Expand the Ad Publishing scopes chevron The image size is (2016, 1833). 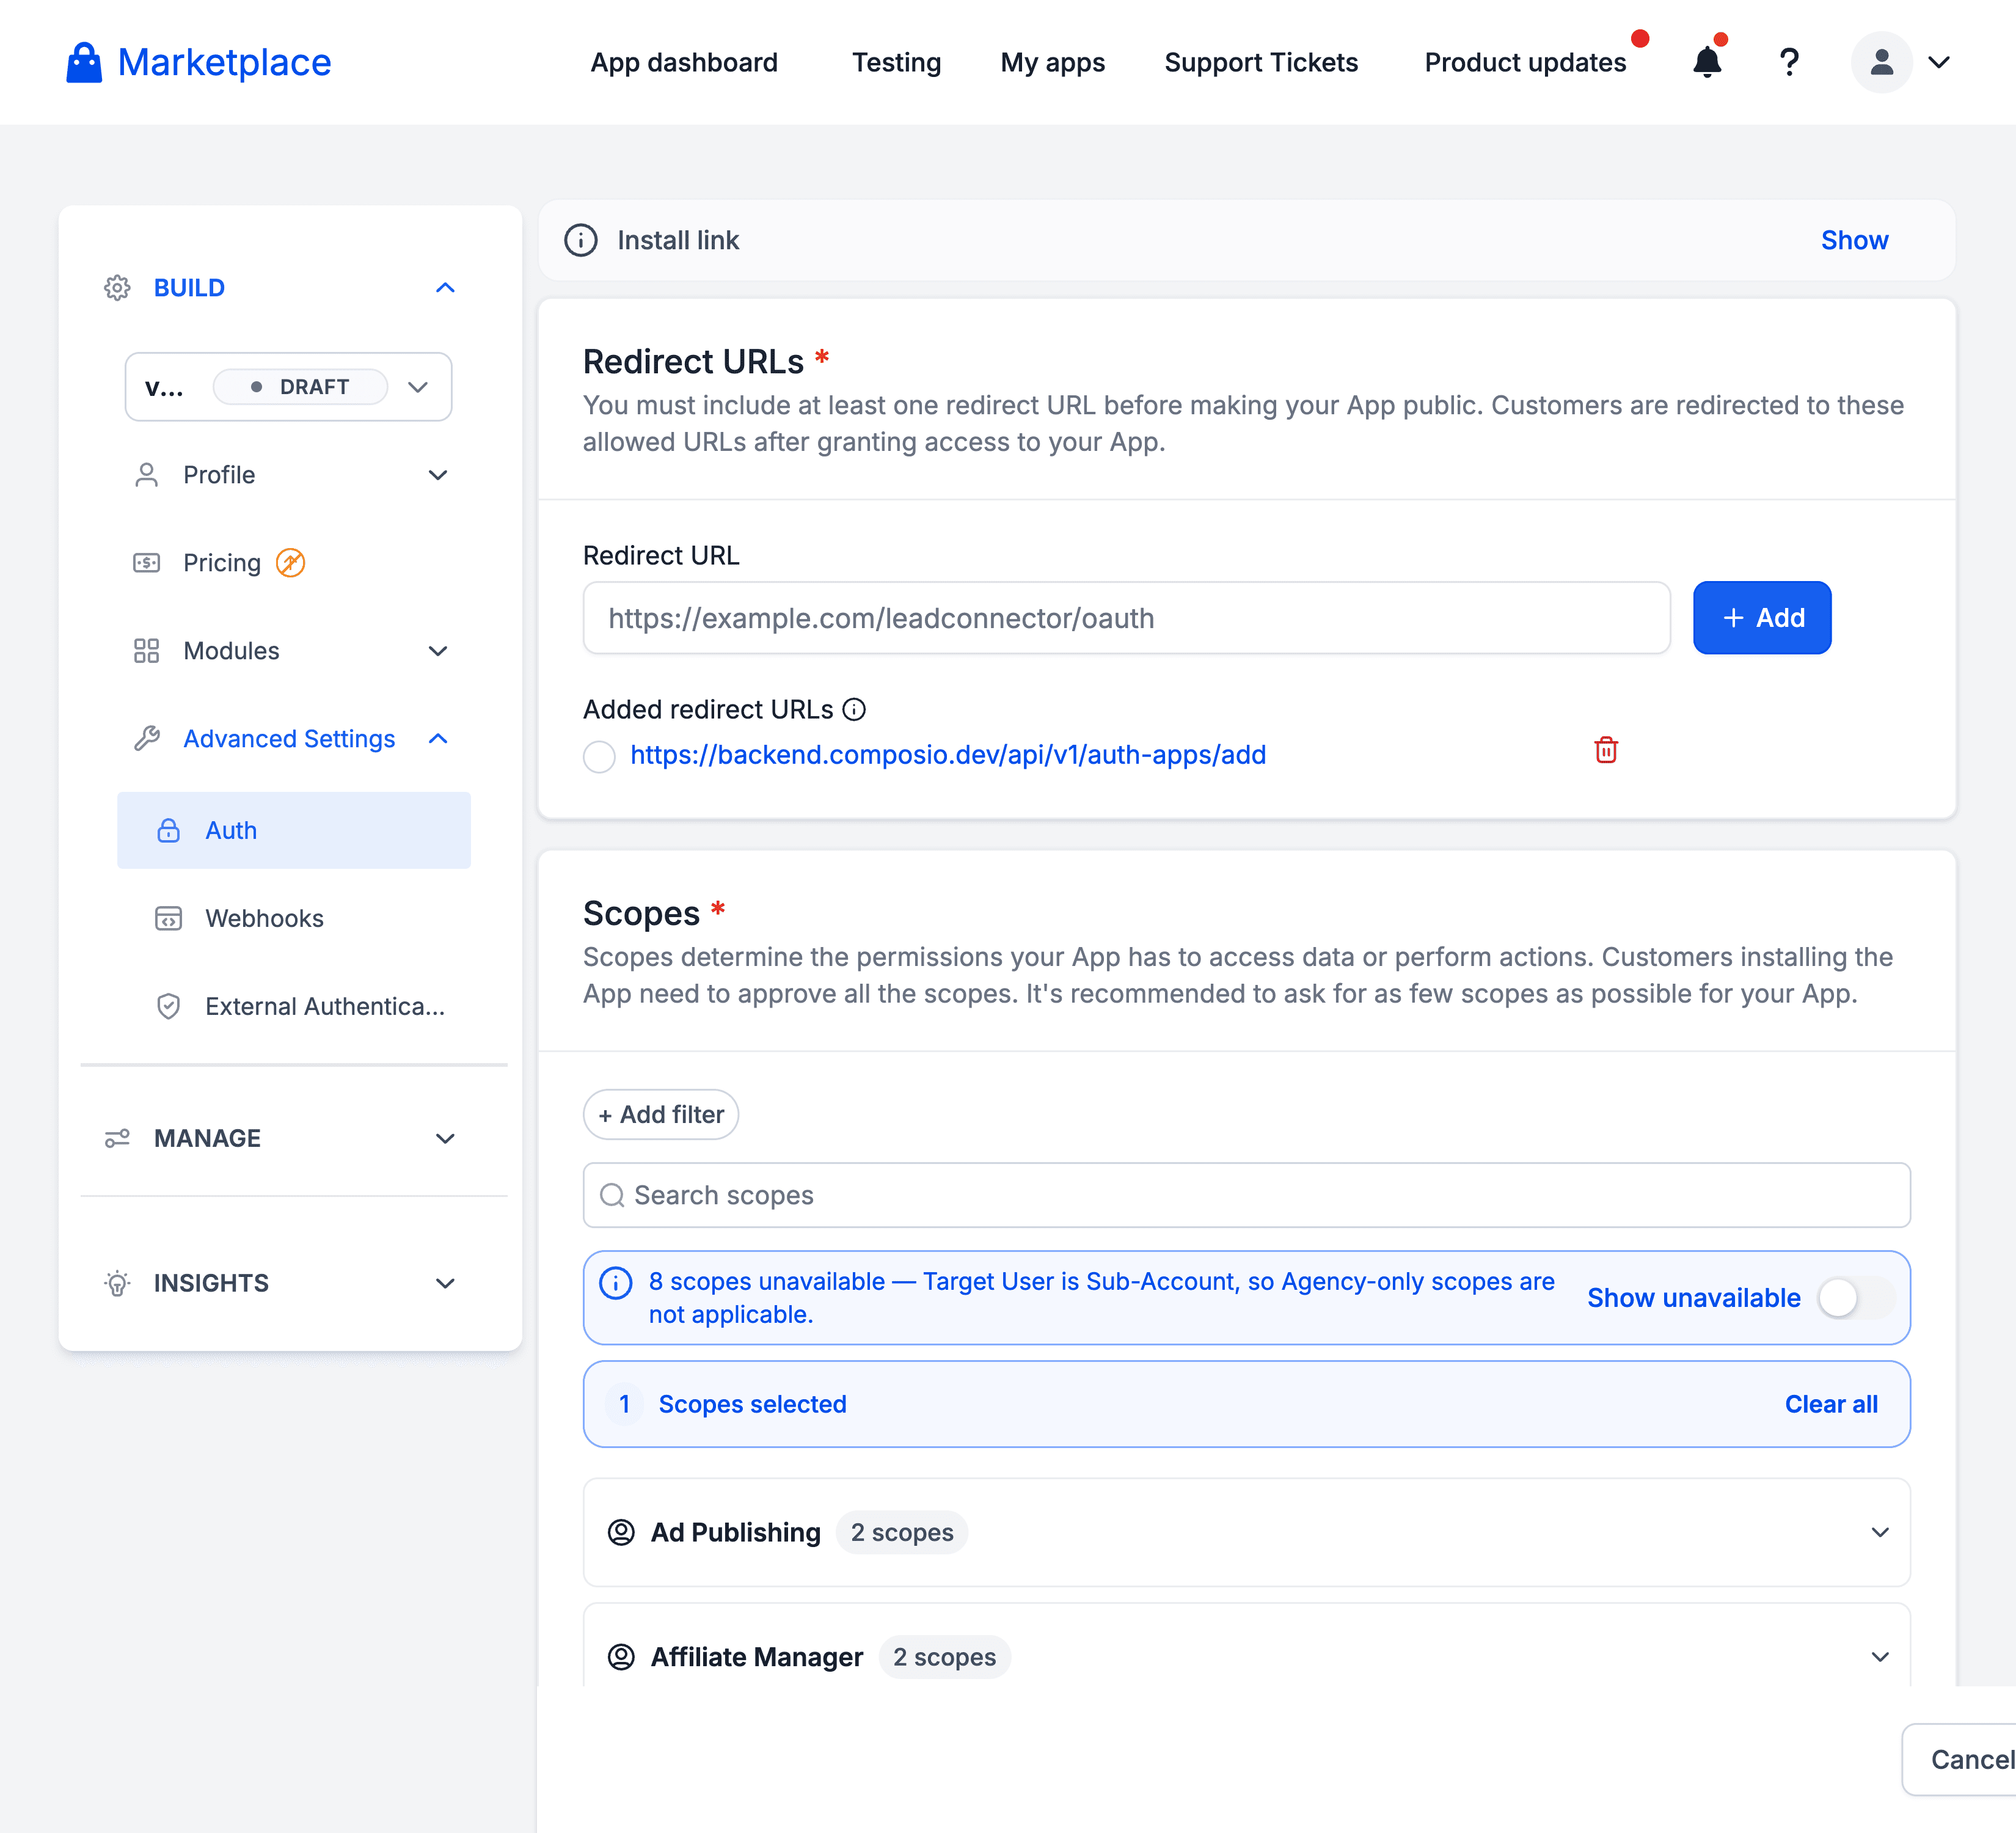tap(1880, 1533)
